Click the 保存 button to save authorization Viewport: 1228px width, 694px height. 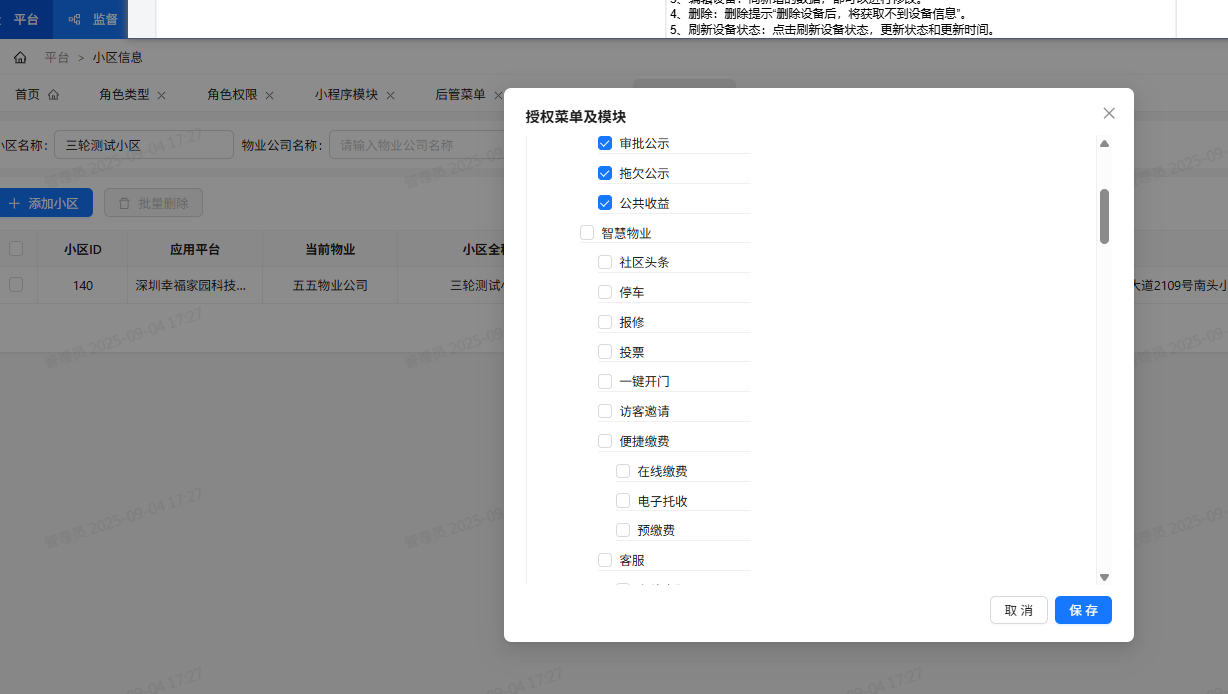click(1083, 610)
